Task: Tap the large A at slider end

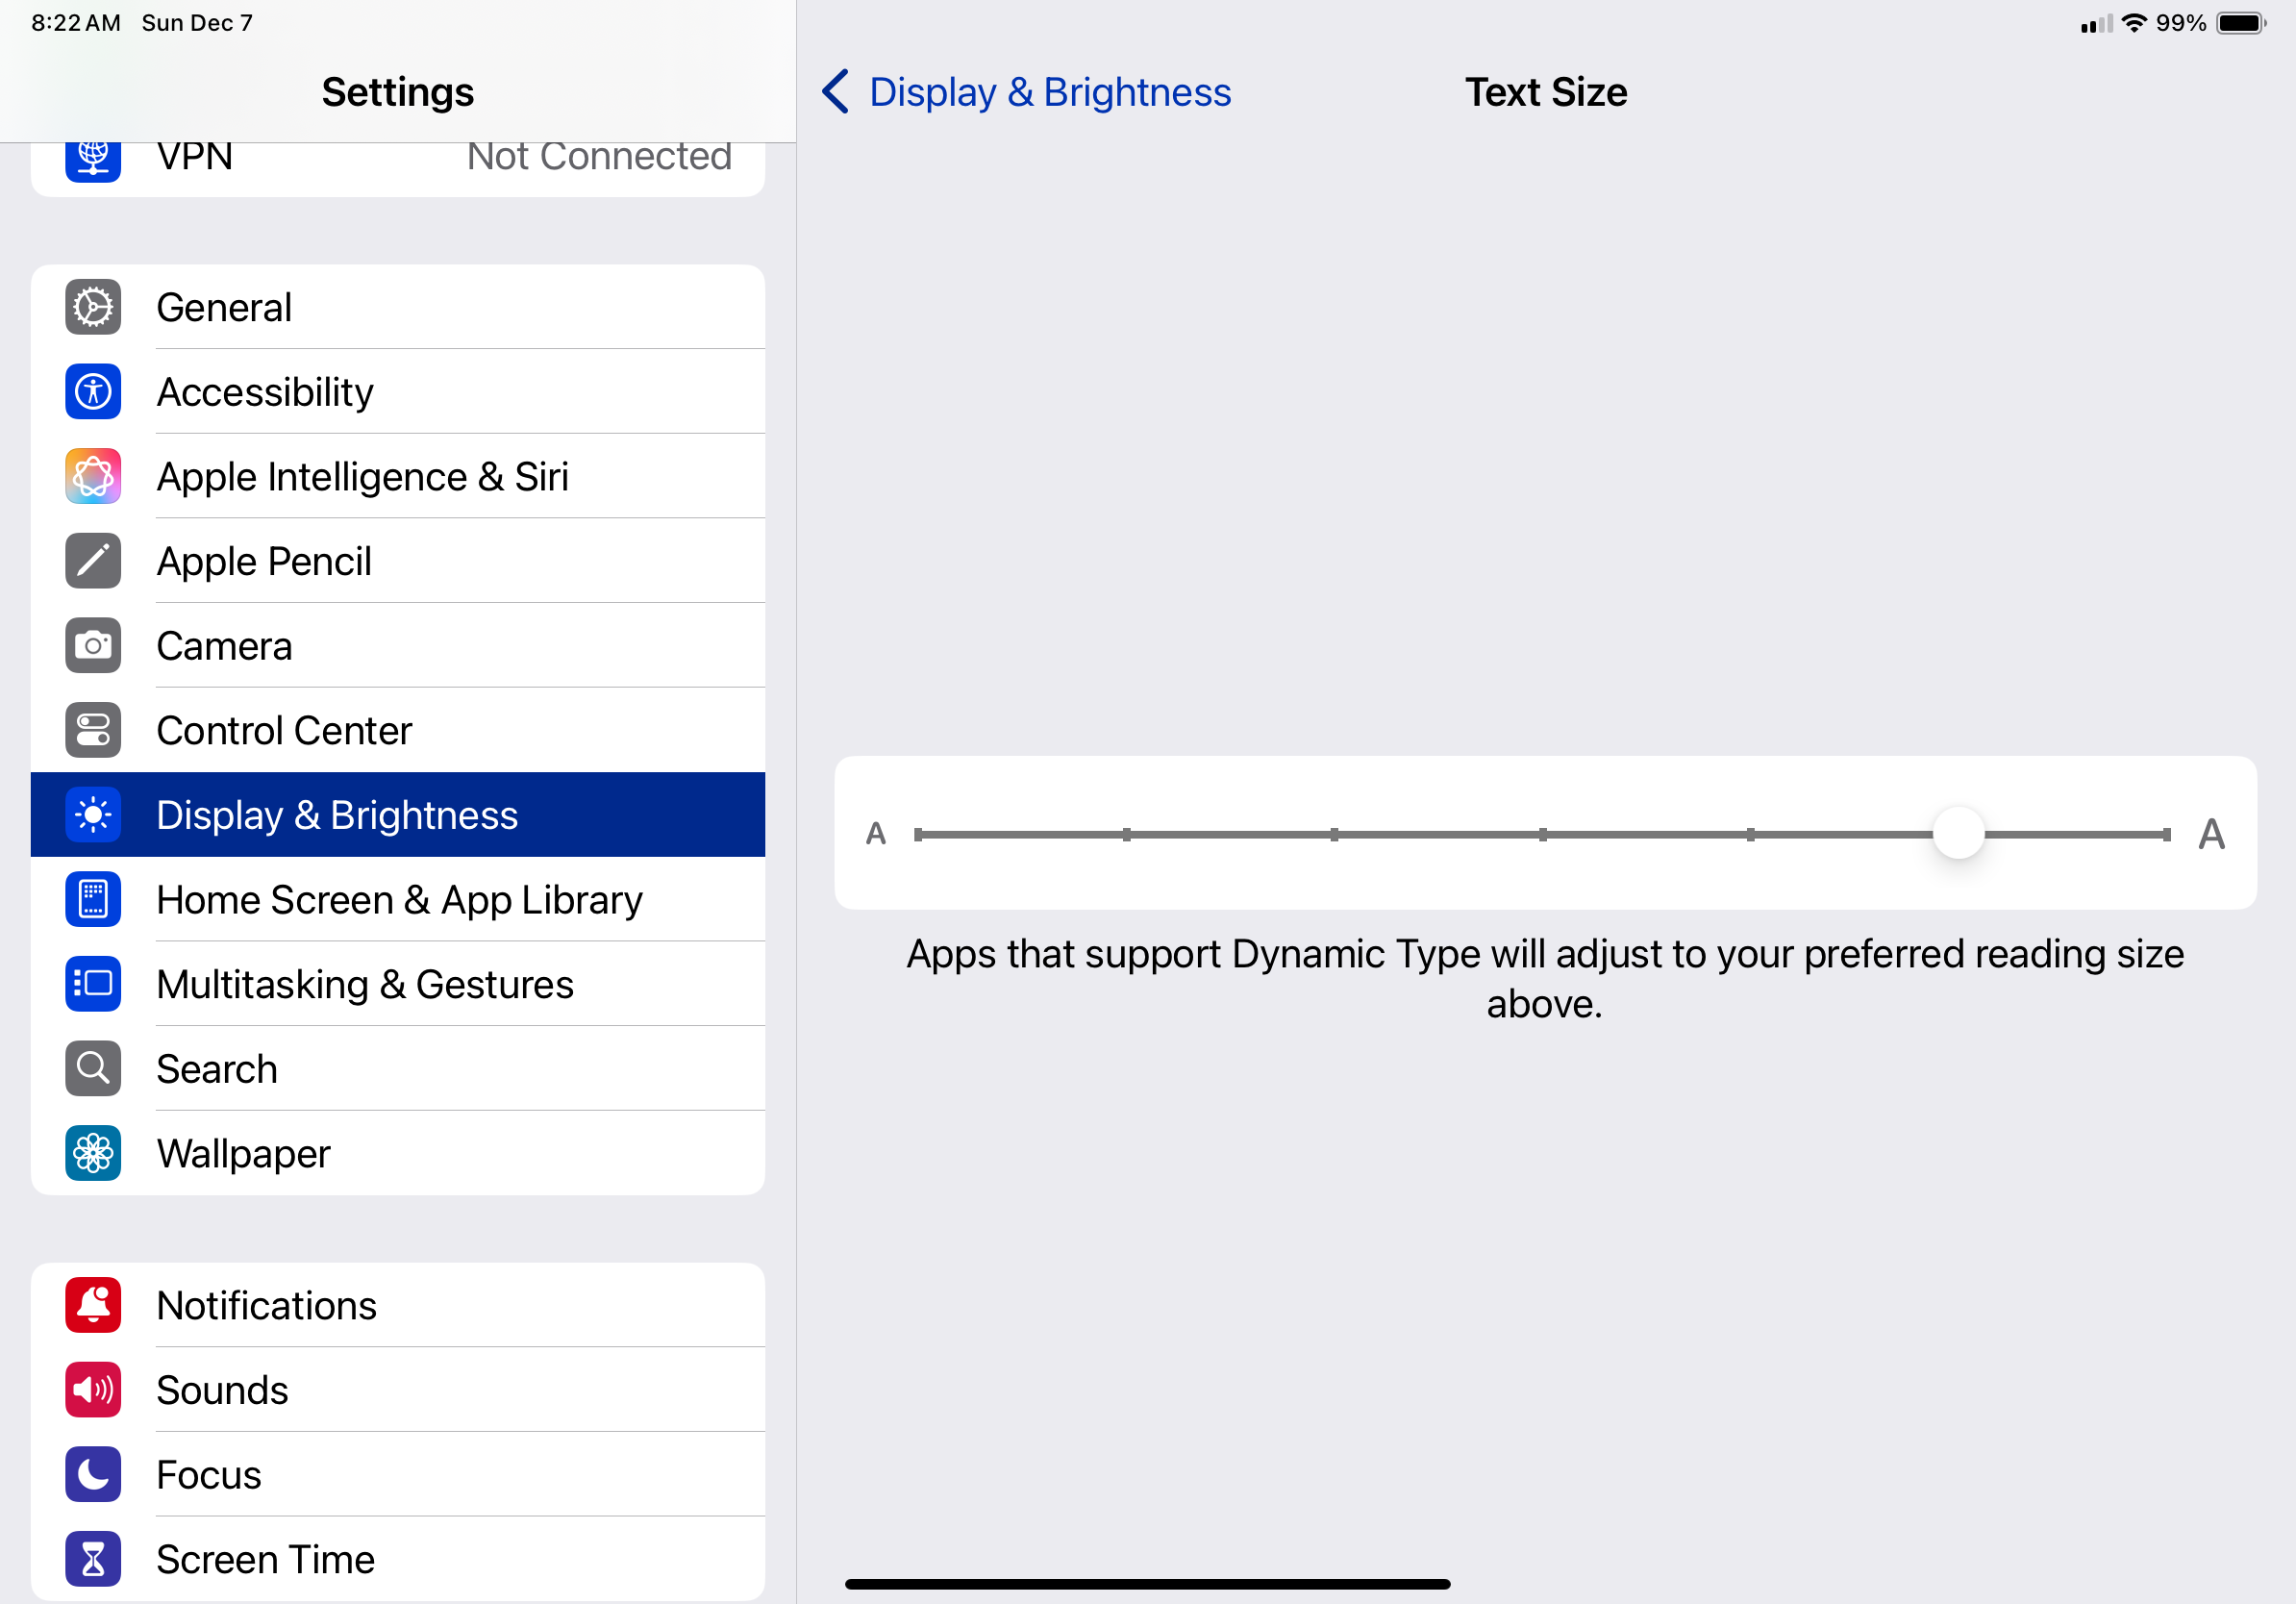Action: point(2211,834)
